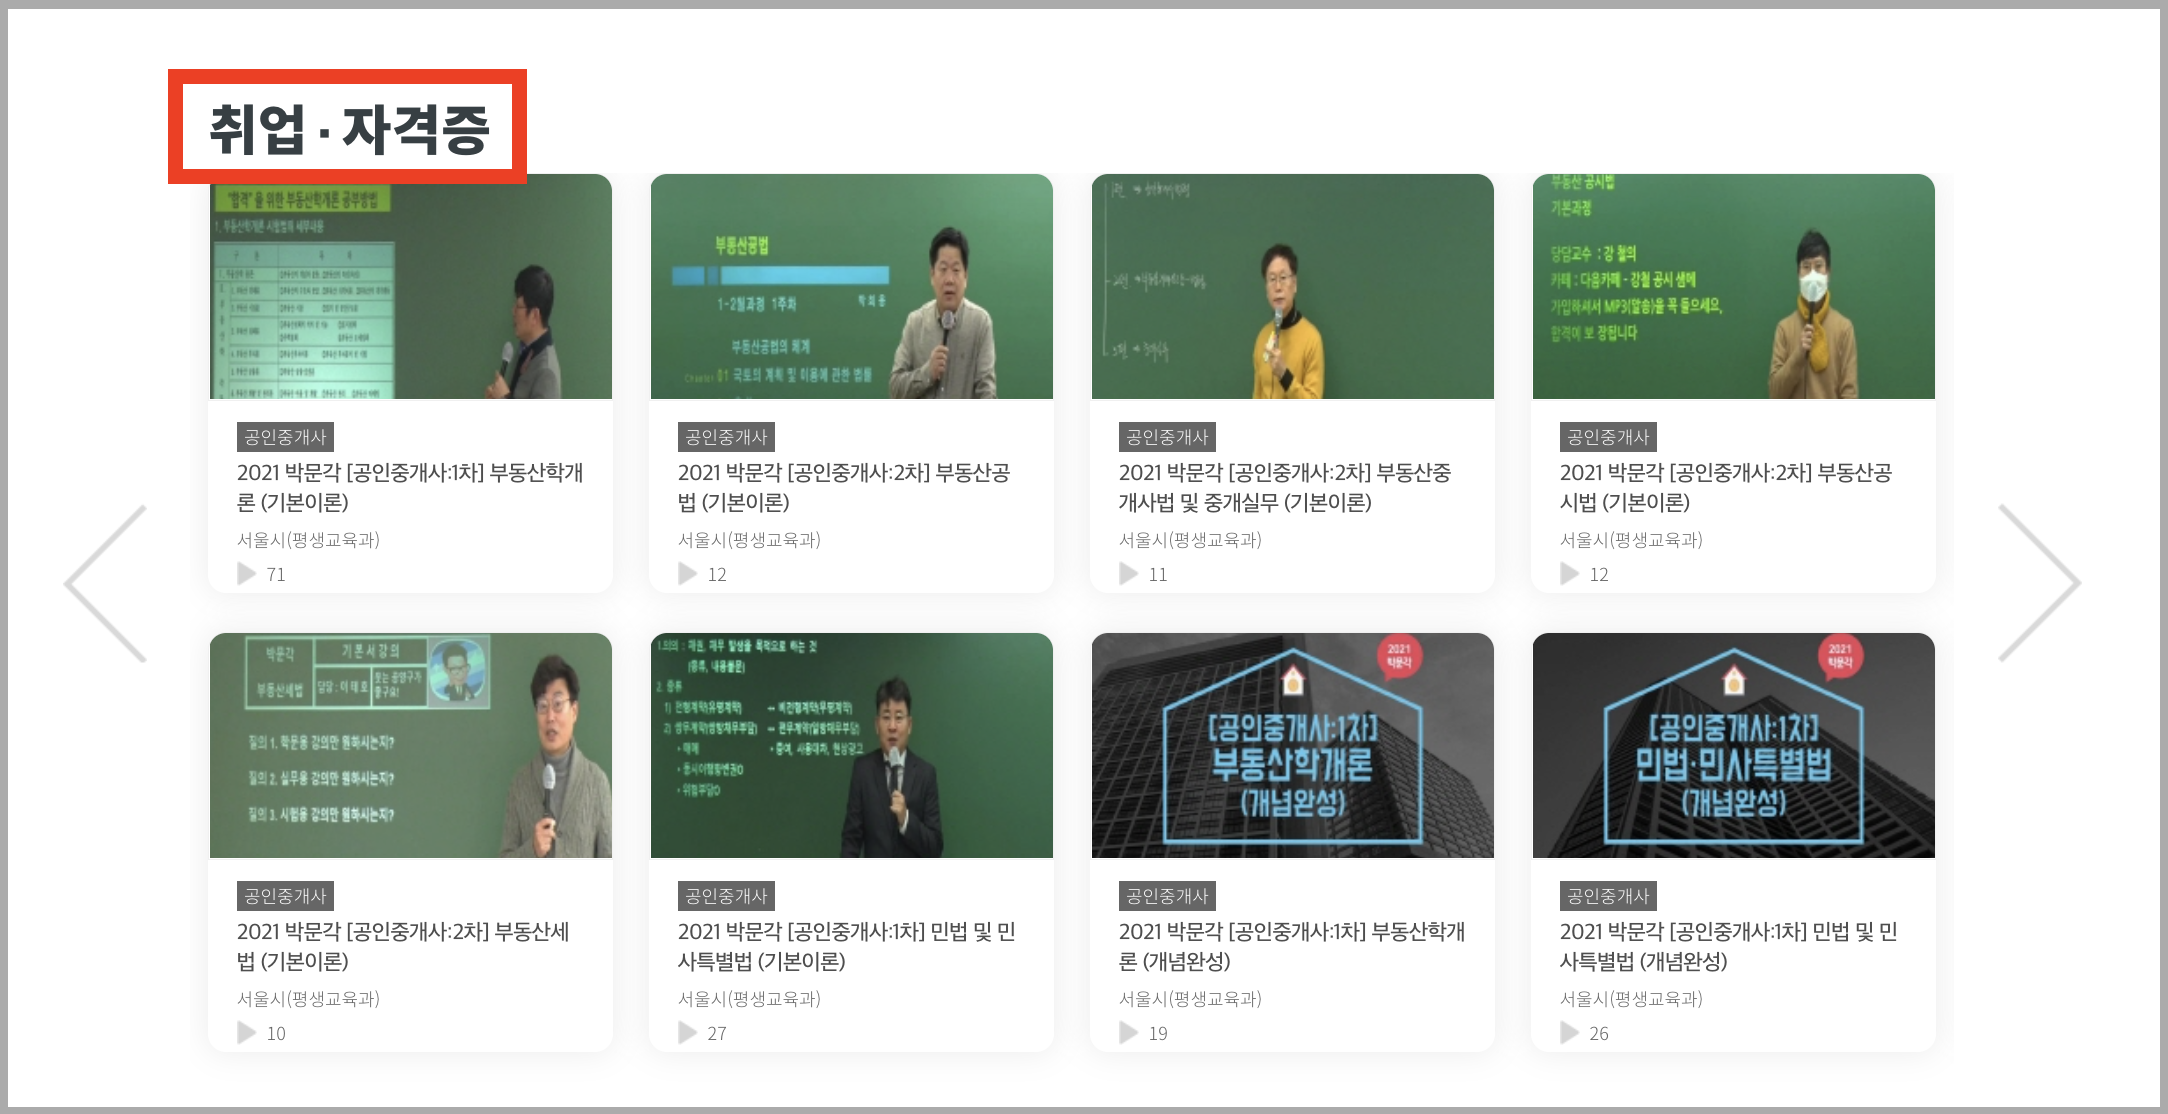
Task: Click play icon showing 71 lectures
Action: 246,574
